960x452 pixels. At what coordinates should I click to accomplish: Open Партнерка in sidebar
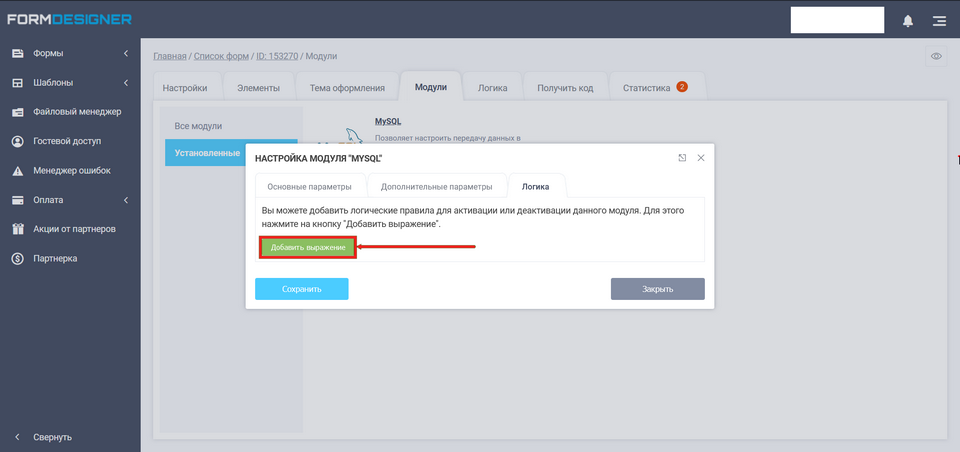(55, 258)
